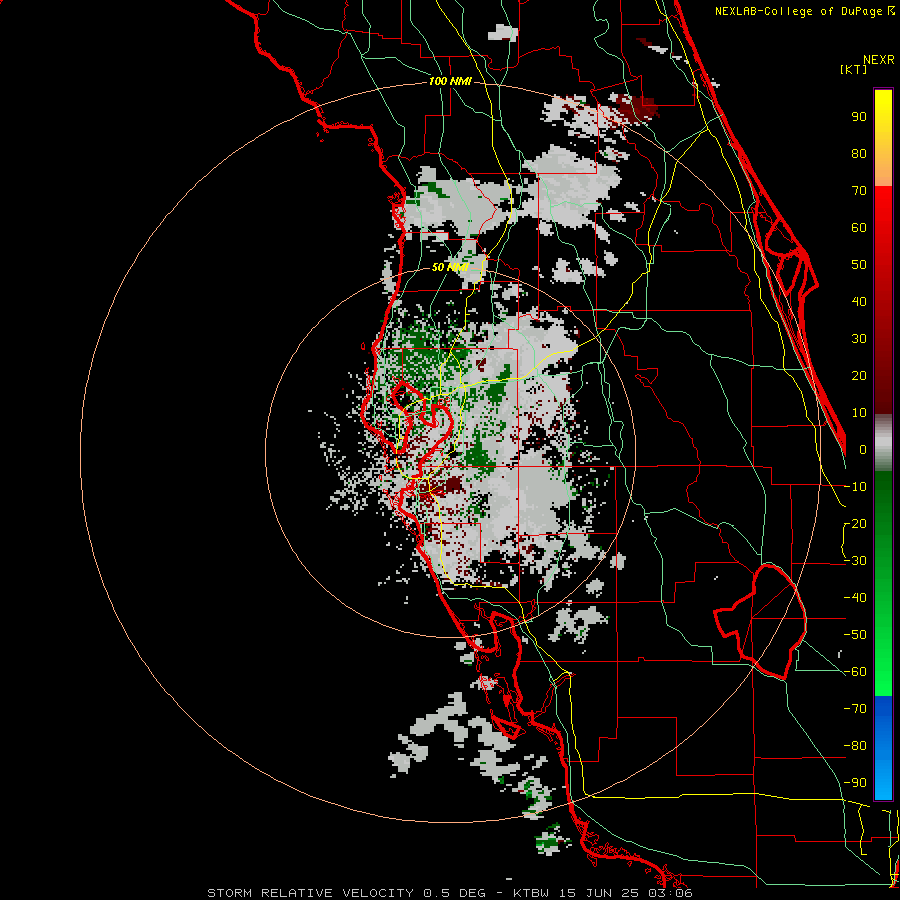Click the positive 50 scale label

click(859, 265)
